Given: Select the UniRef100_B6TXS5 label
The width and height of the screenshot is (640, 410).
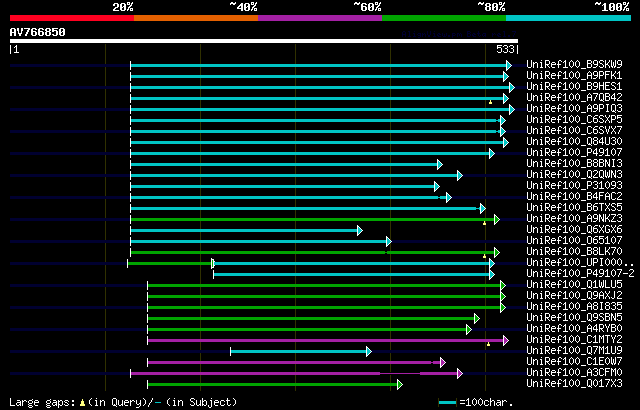Looking at the screenshot, I should click(x=574, y=208).
